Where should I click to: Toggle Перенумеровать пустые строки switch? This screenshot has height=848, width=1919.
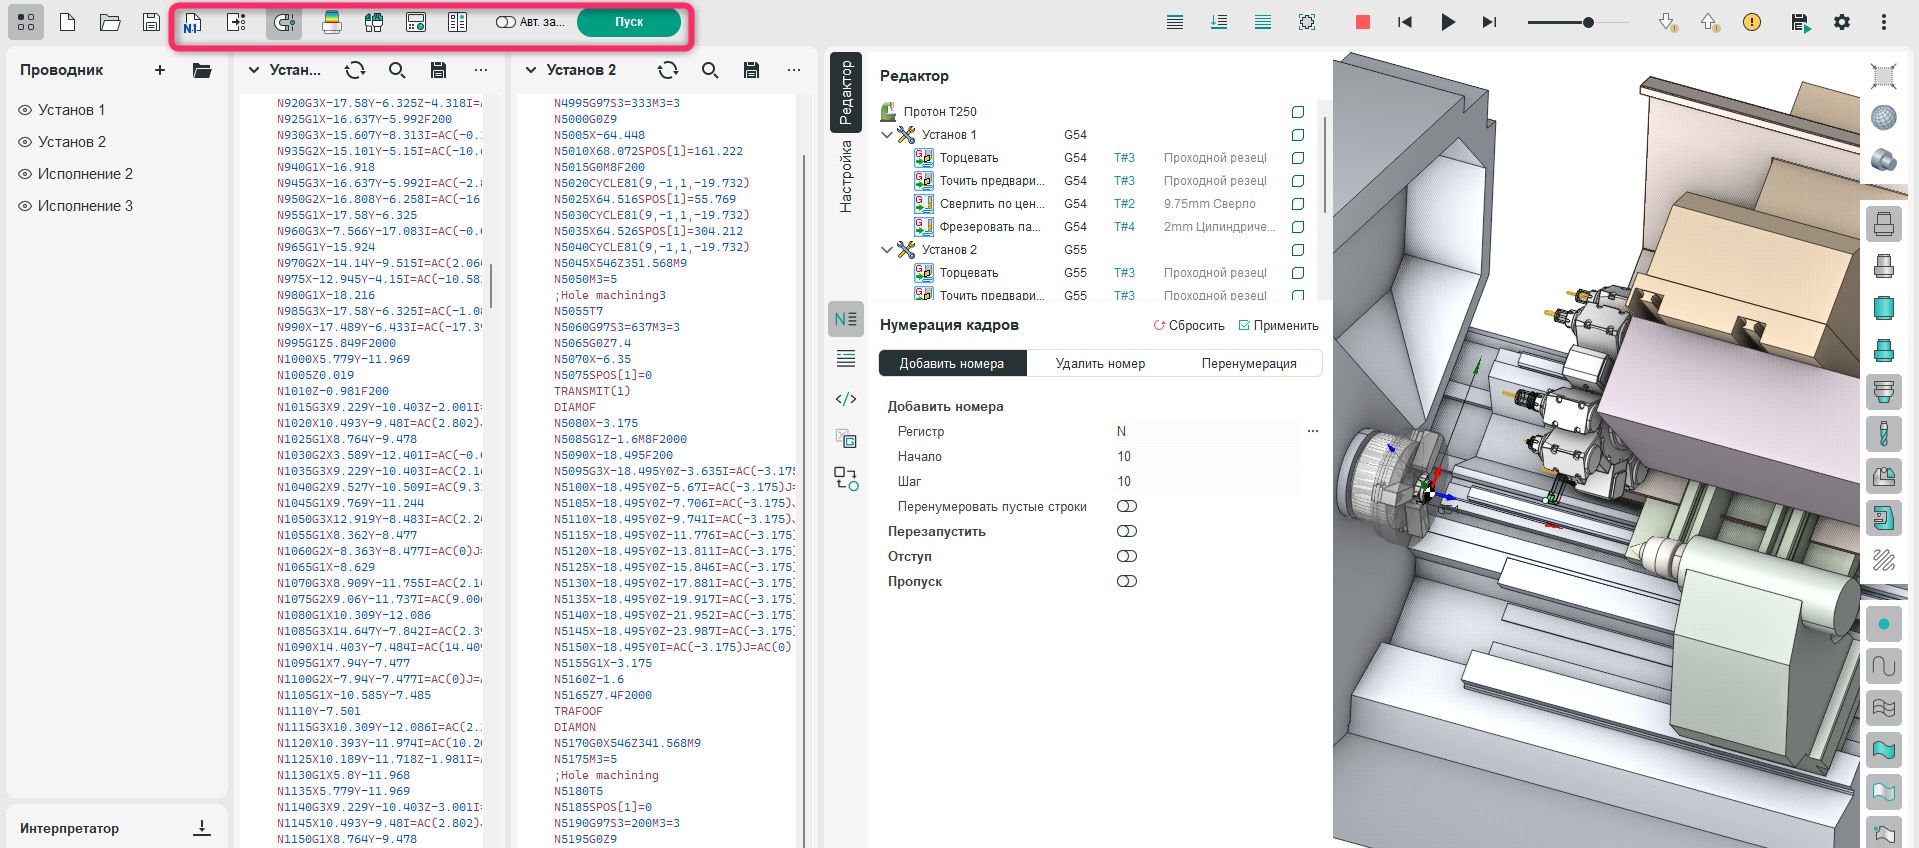pos(1127,507)
